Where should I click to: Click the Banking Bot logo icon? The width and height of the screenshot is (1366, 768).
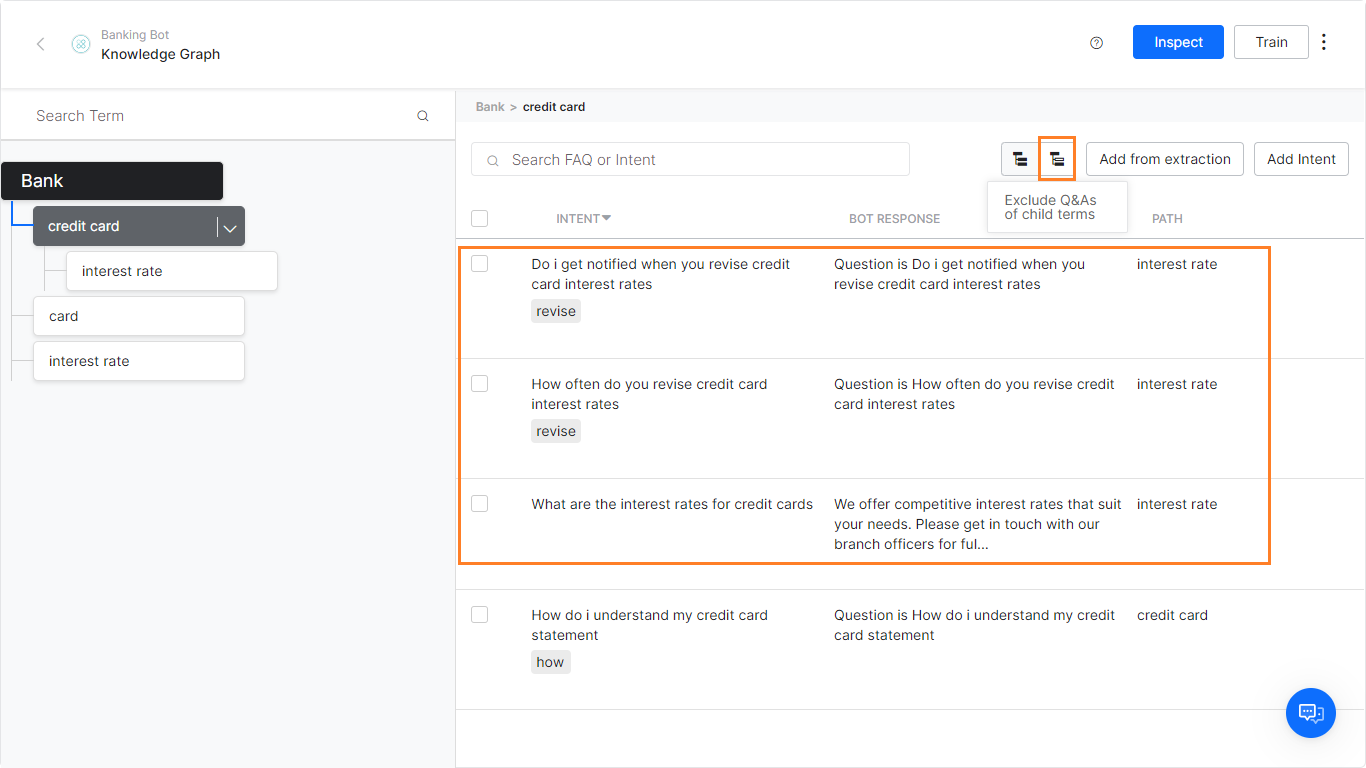click(x=80, y=44)
